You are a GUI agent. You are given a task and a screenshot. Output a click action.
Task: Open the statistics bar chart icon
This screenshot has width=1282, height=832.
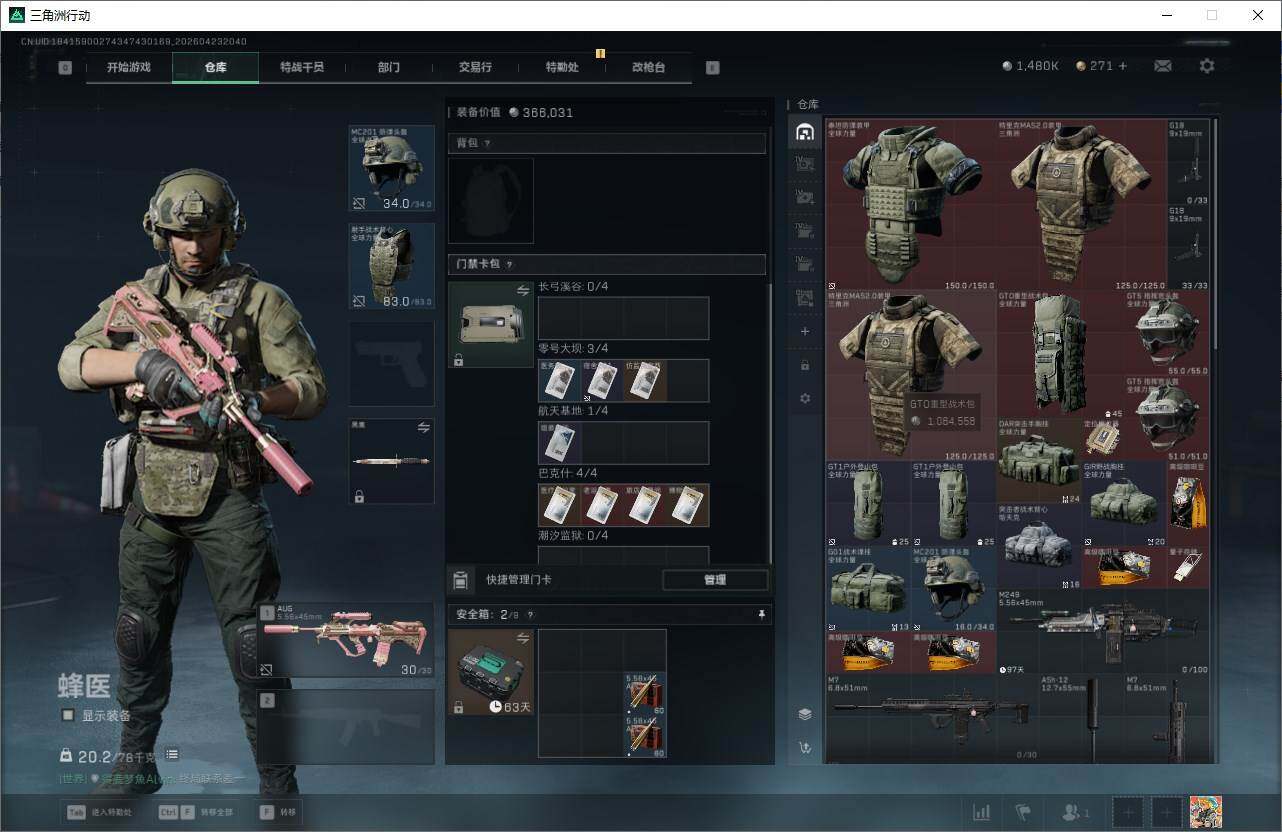click(982, 812)
